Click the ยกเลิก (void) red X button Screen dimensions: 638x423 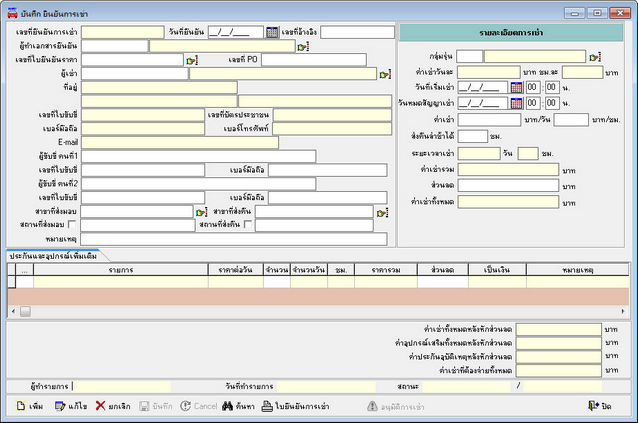point(113,406)
